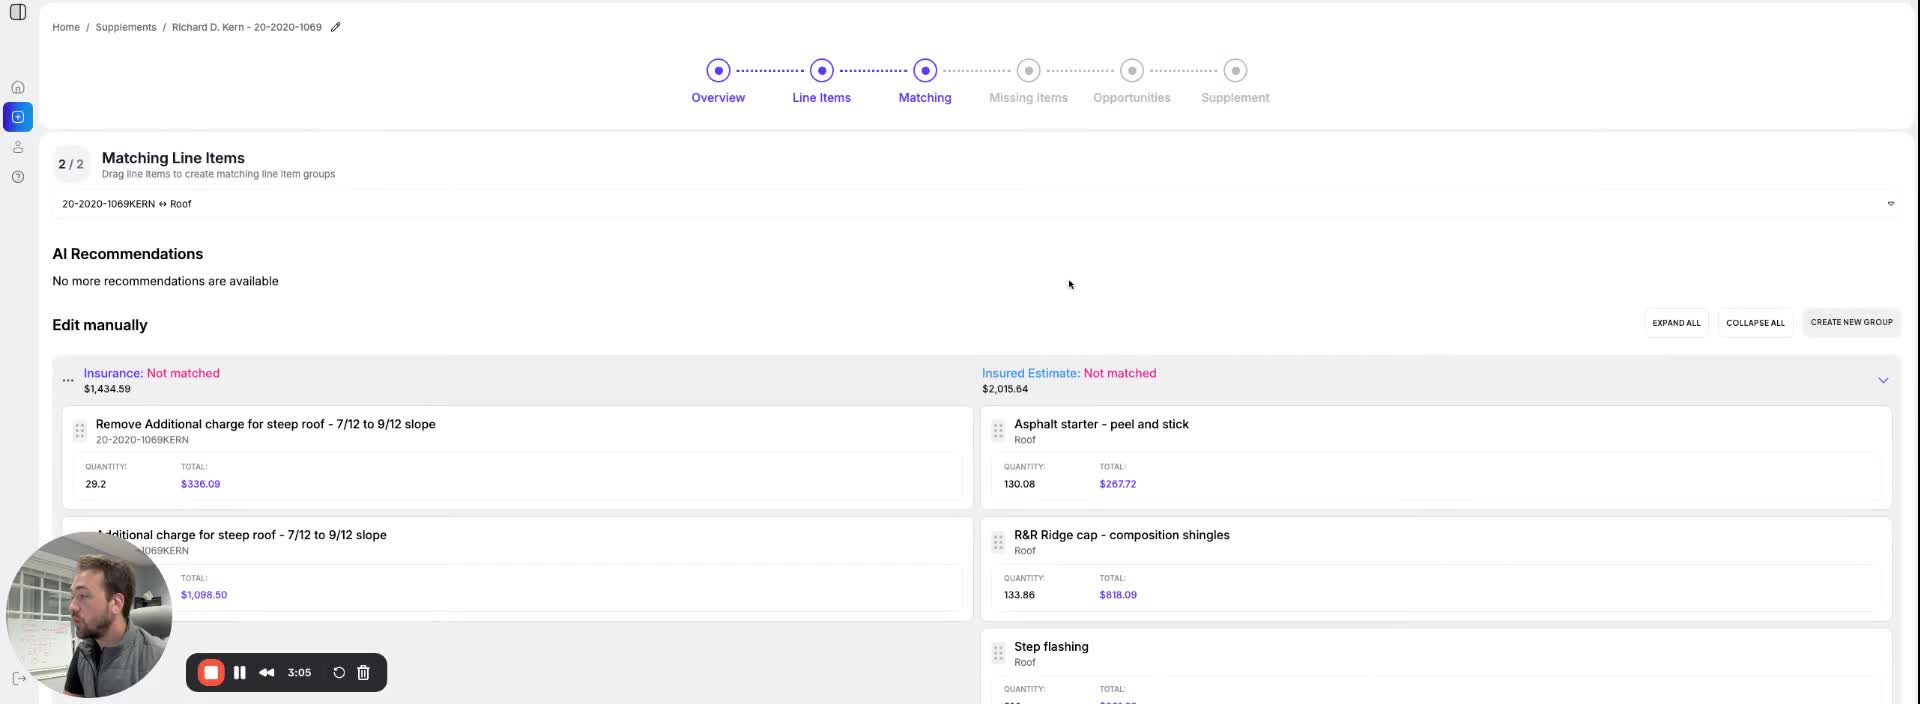
Task: Click the 133.86 quantity value
Action: (x=1019, y=595)
